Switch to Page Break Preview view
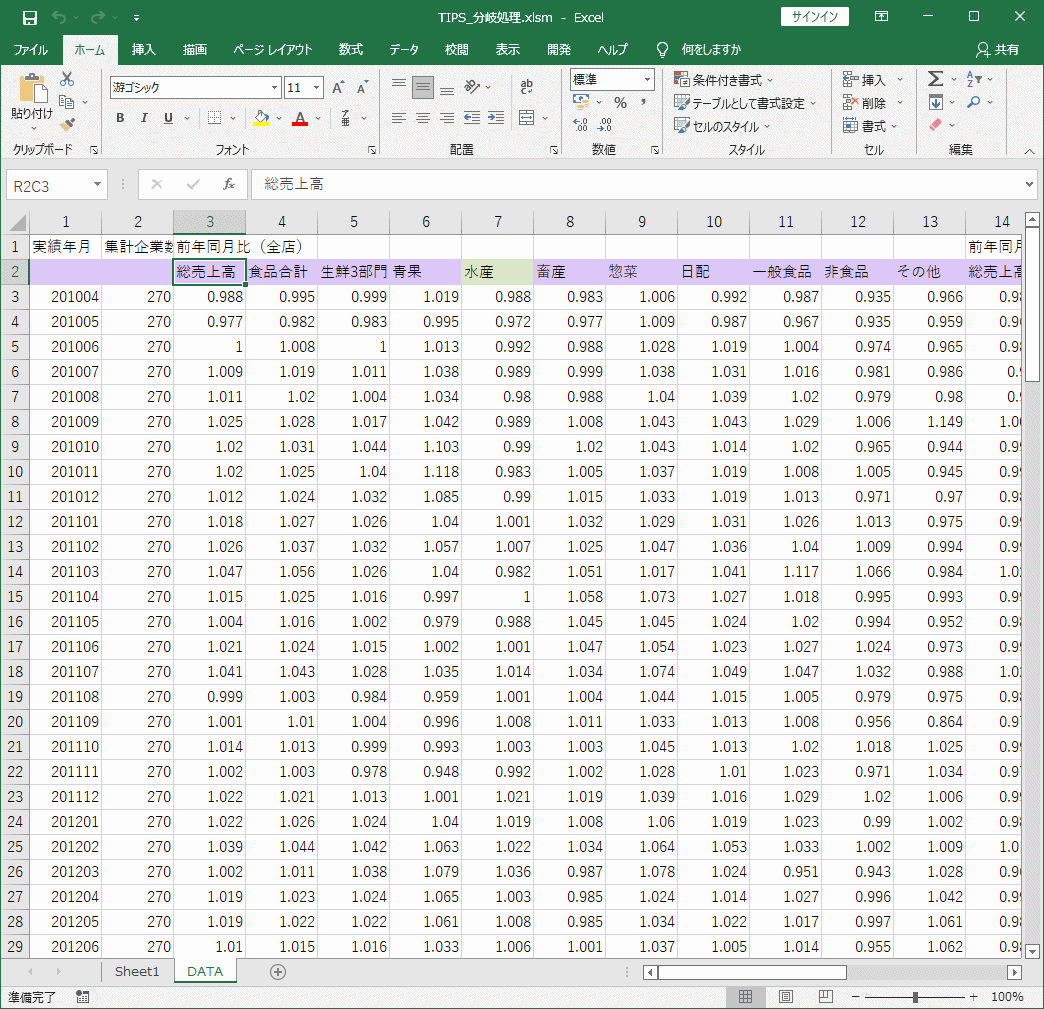 point(826,996)
